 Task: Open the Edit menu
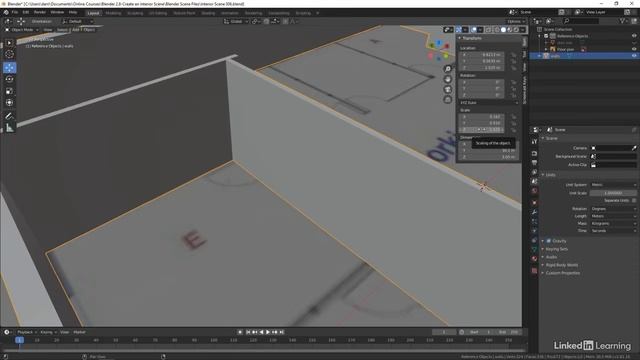26,12
